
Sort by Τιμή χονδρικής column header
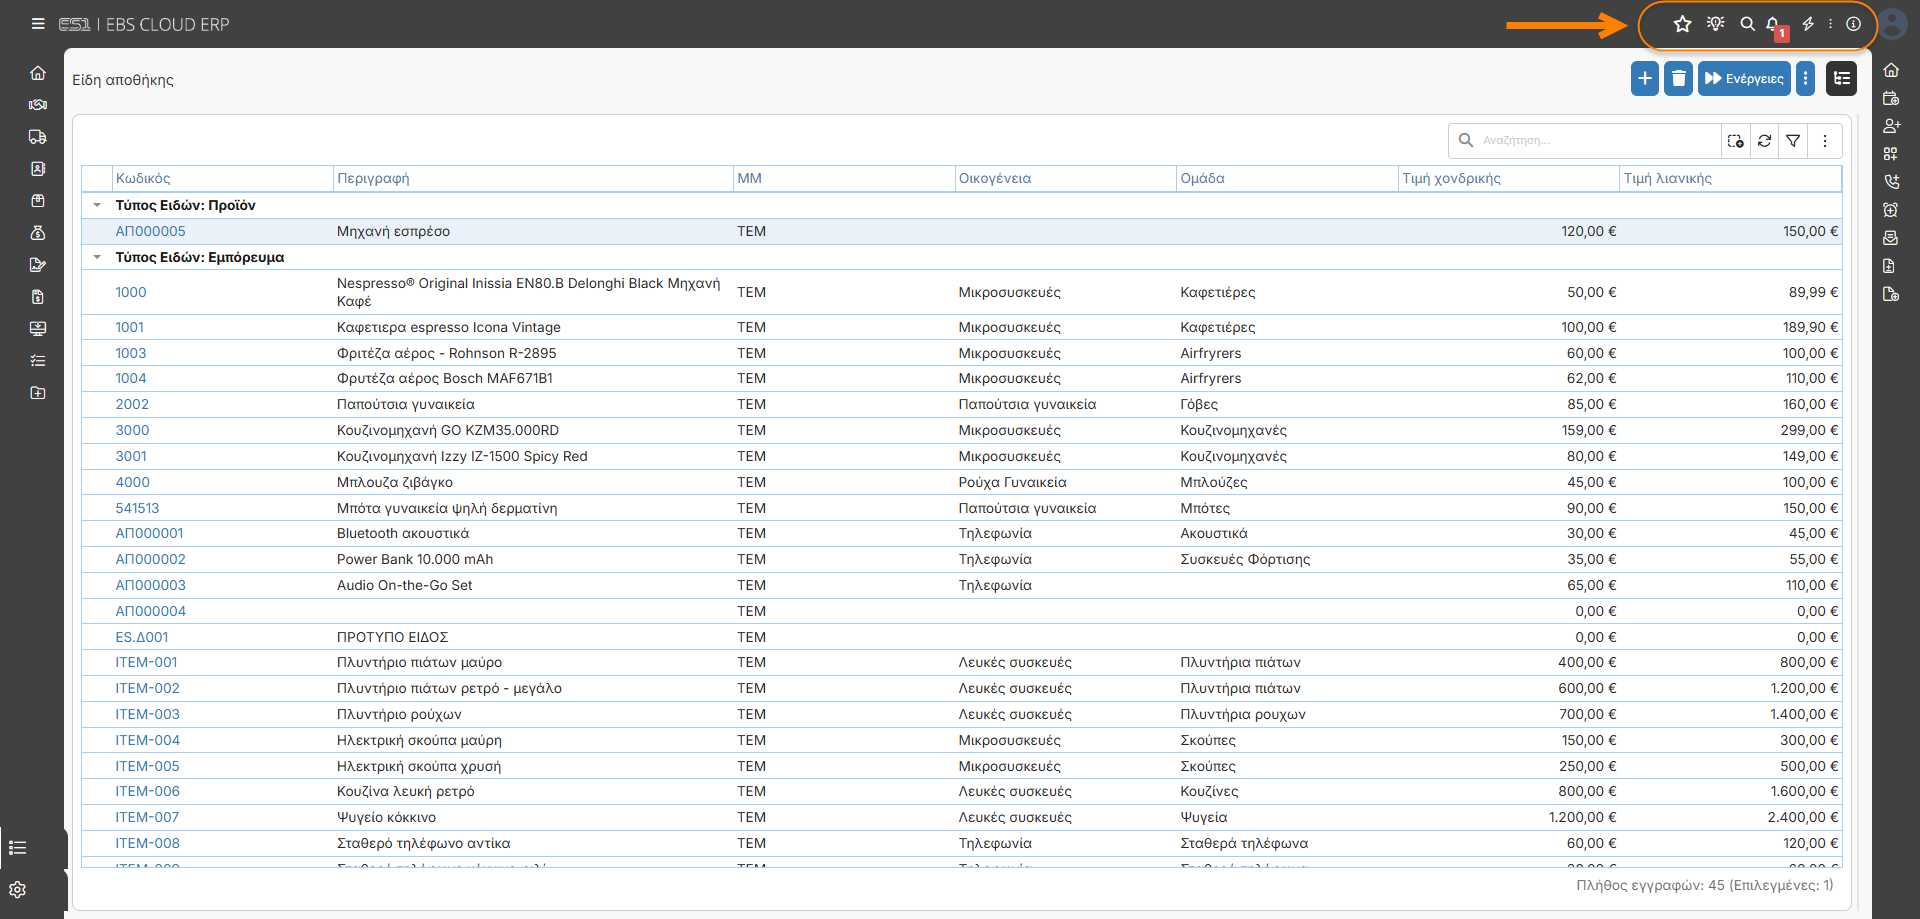1509,179
